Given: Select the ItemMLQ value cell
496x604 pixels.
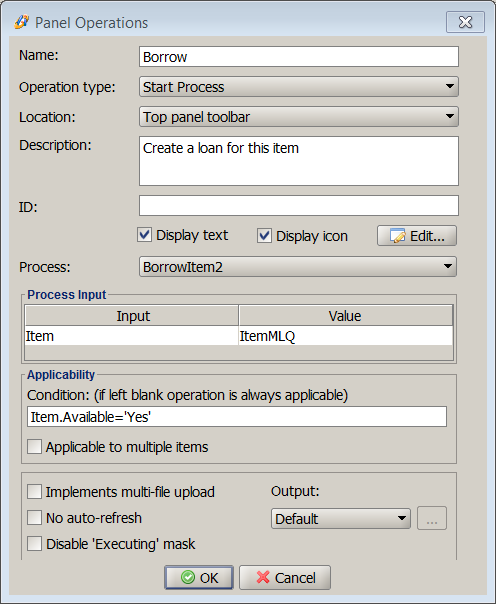Looking at the screenshot, I should (345, 336).
